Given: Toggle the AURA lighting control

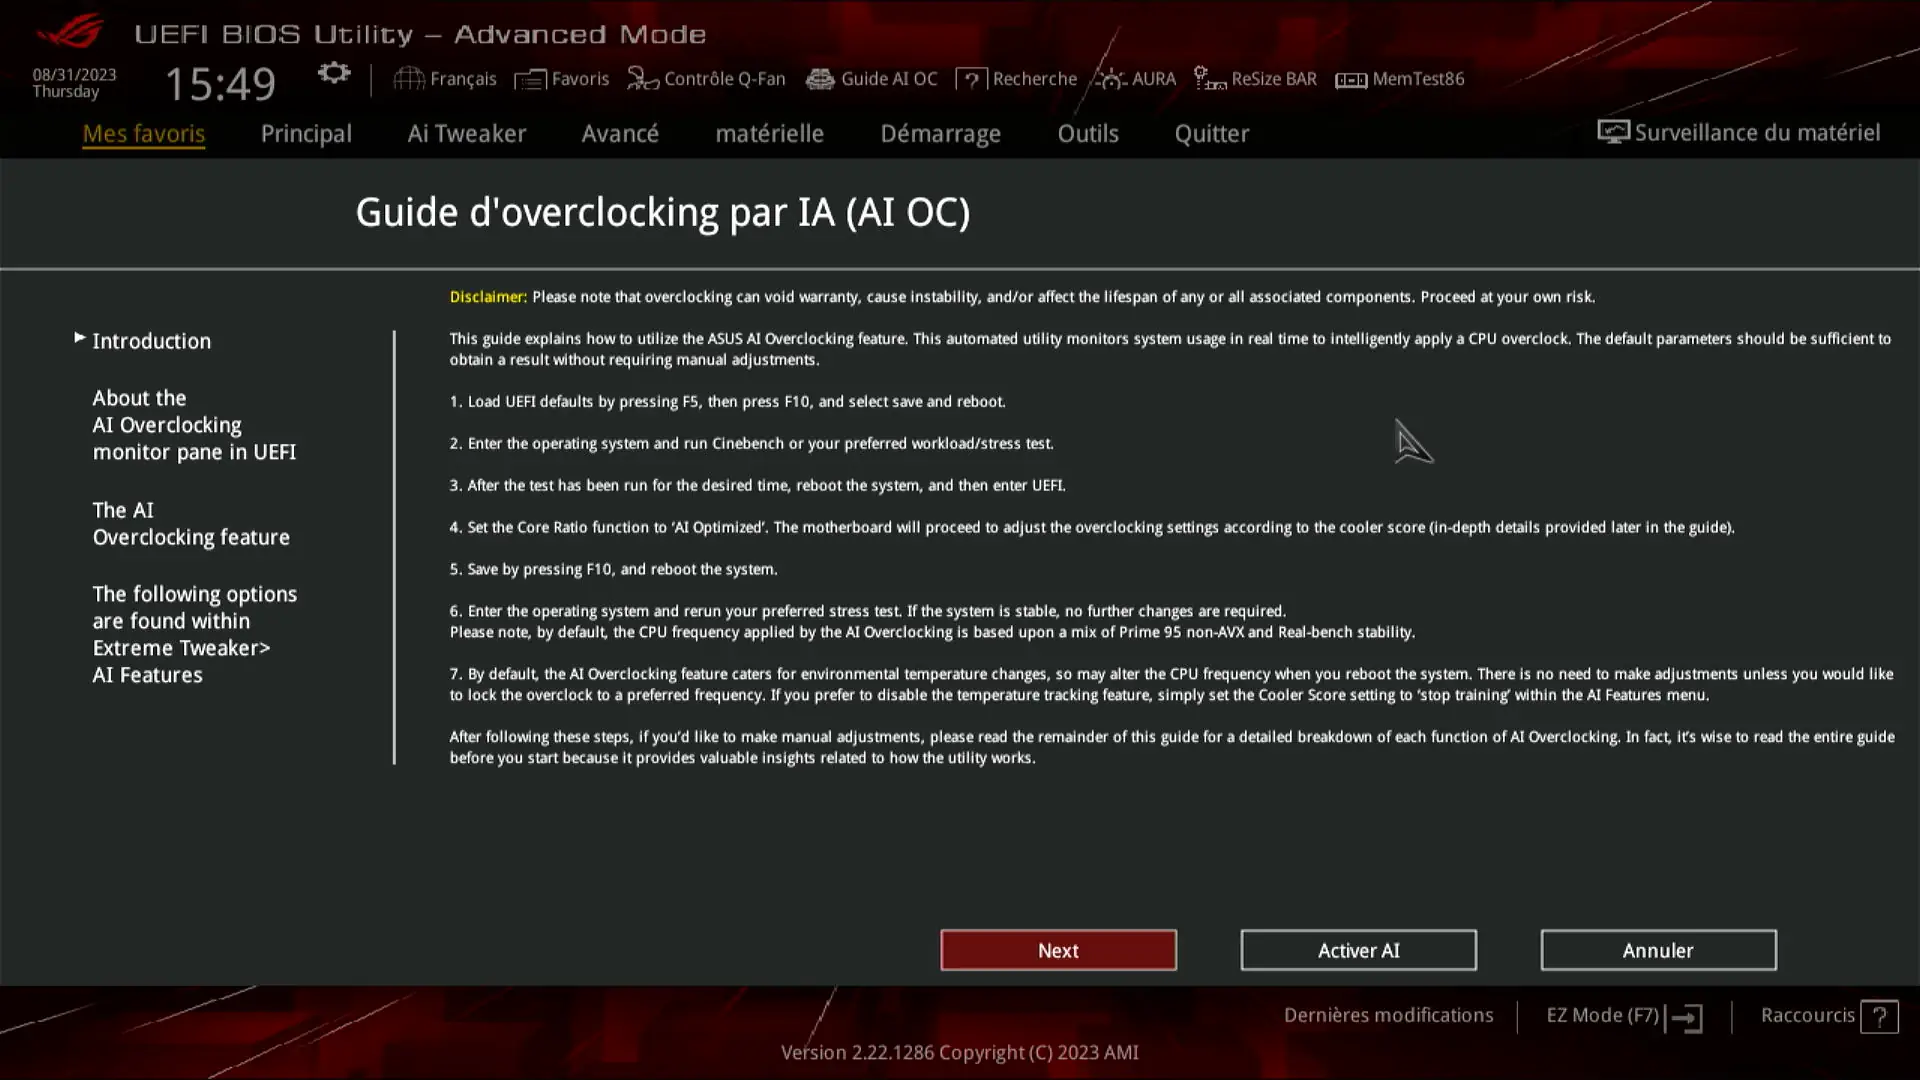Looking at the screenshot, I should (1135, 78).
